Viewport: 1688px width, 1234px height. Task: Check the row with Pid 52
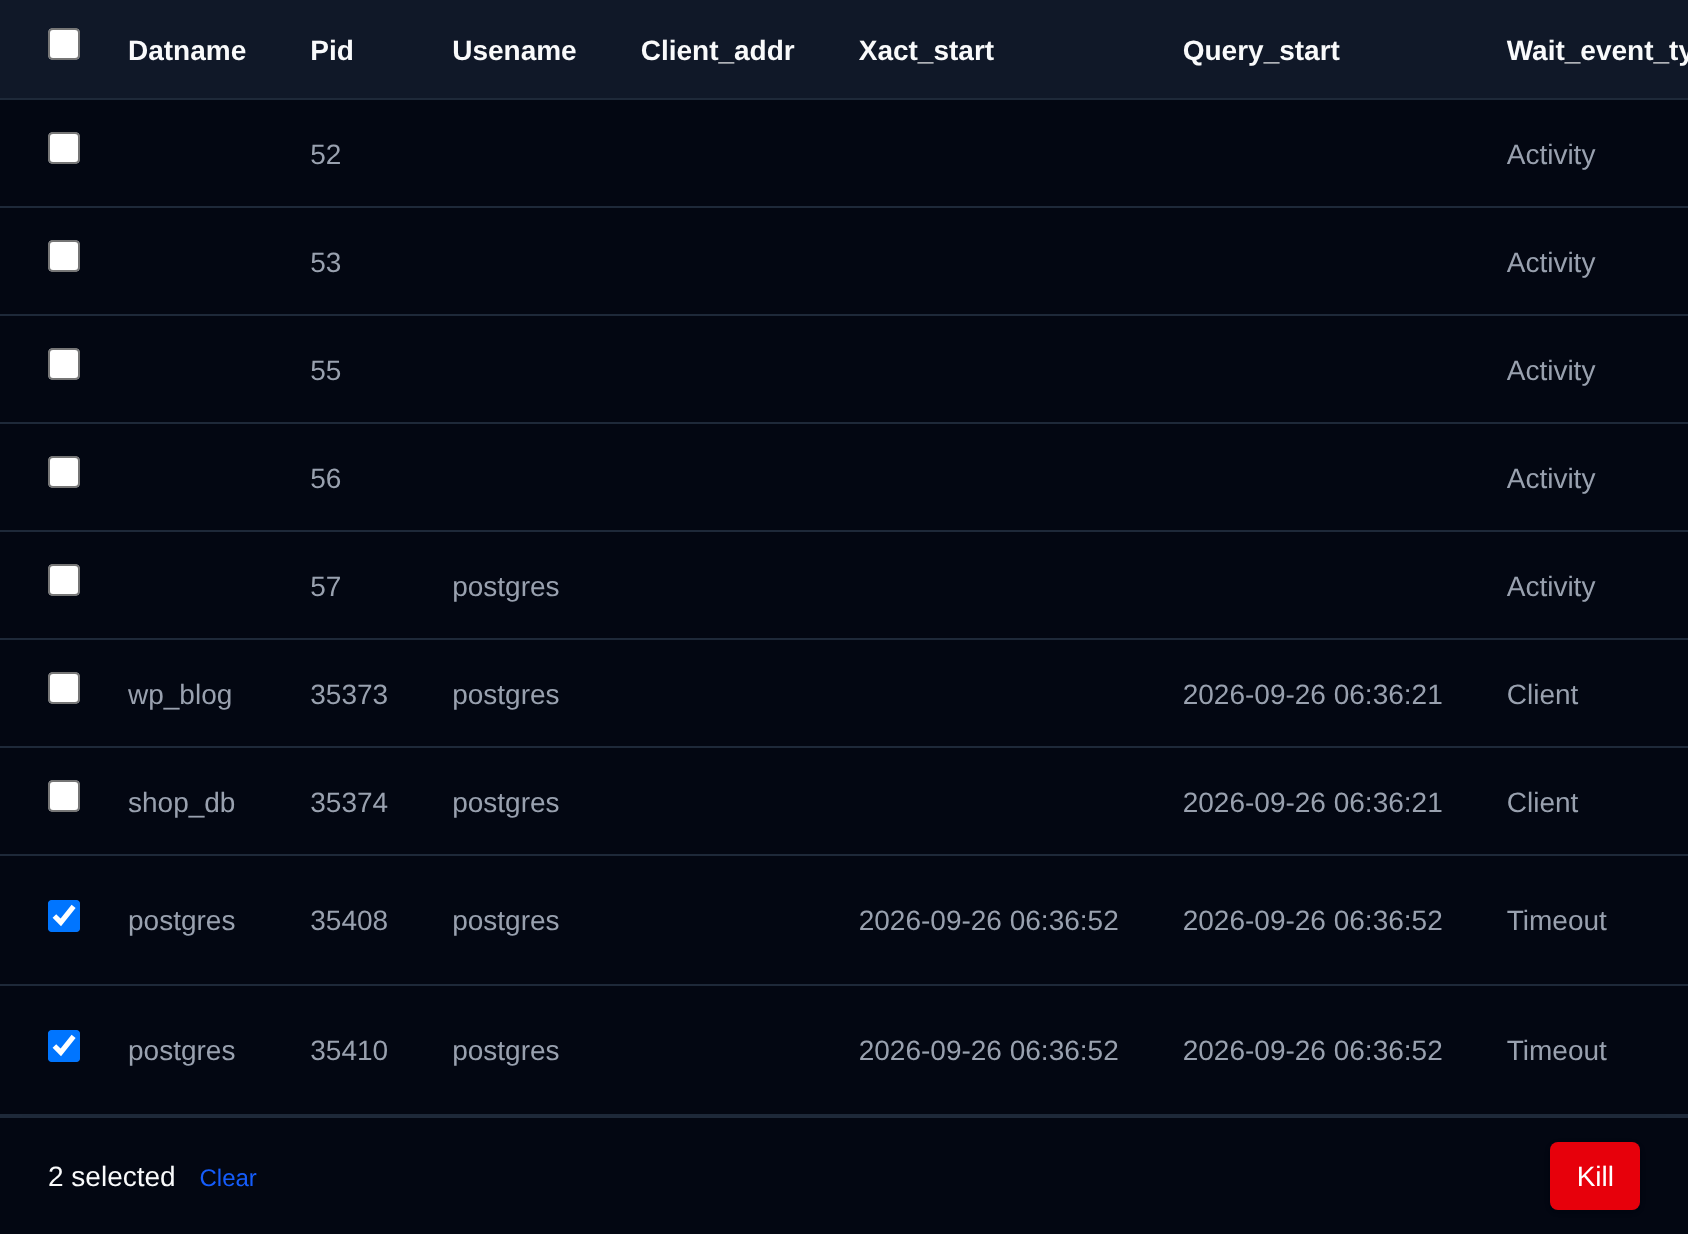[x=64, y=148]
